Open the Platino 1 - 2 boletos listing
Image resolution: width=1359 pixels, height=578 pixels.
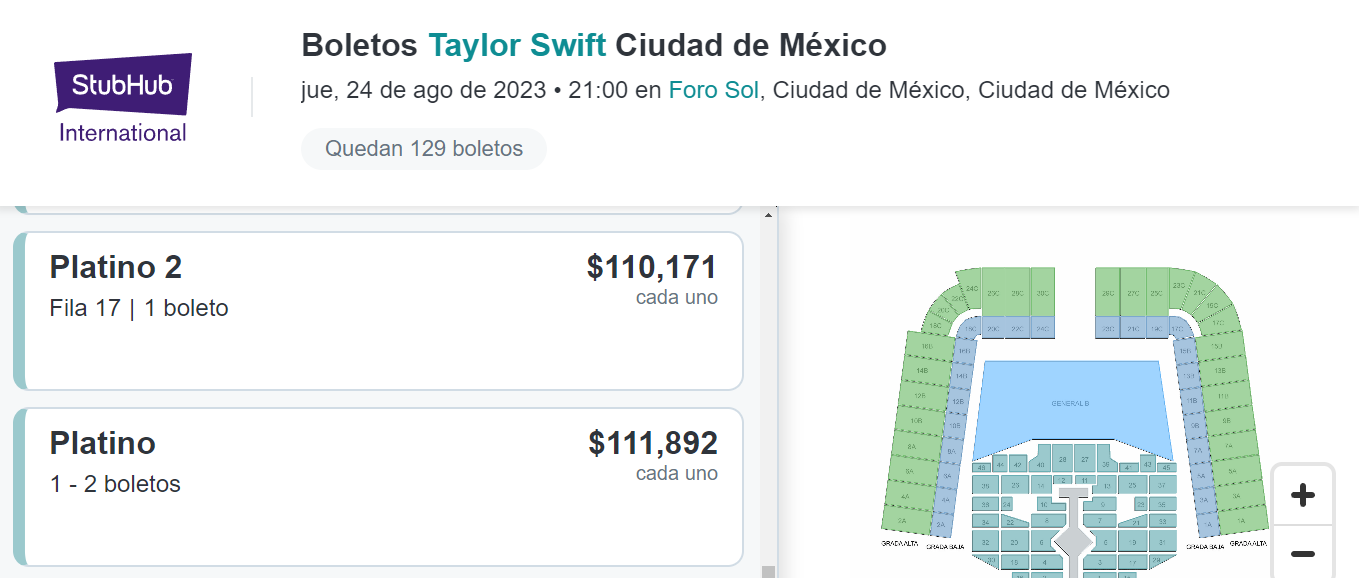(x=378, y=487)
